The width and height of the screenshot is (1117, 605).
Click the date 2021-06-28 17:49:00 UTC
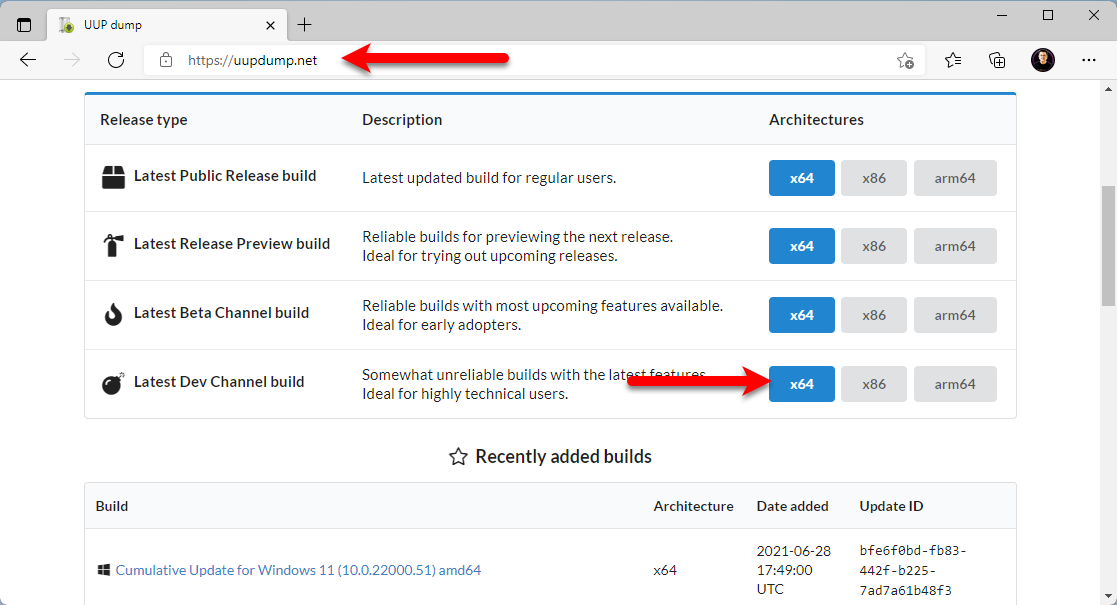point(794,570)
